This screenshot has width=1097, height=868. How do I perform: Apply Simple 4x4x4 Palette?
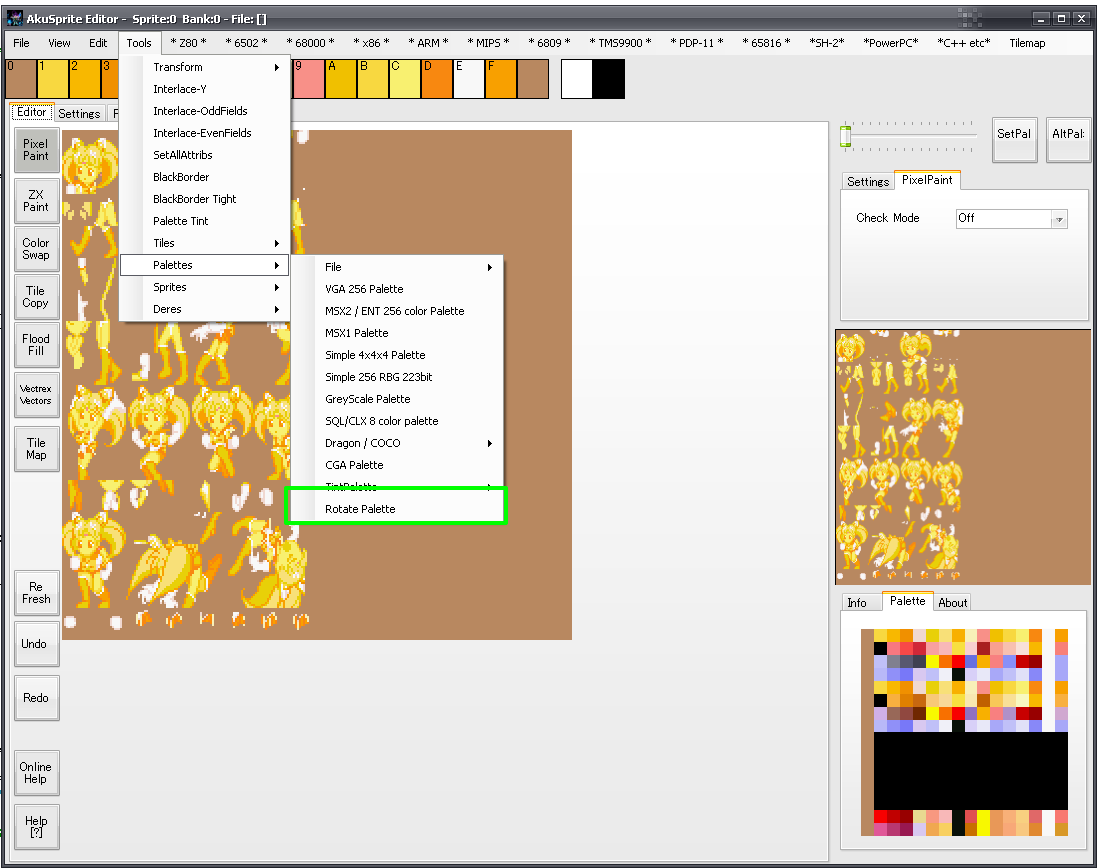pyautogui.click(x=397, y=355)
